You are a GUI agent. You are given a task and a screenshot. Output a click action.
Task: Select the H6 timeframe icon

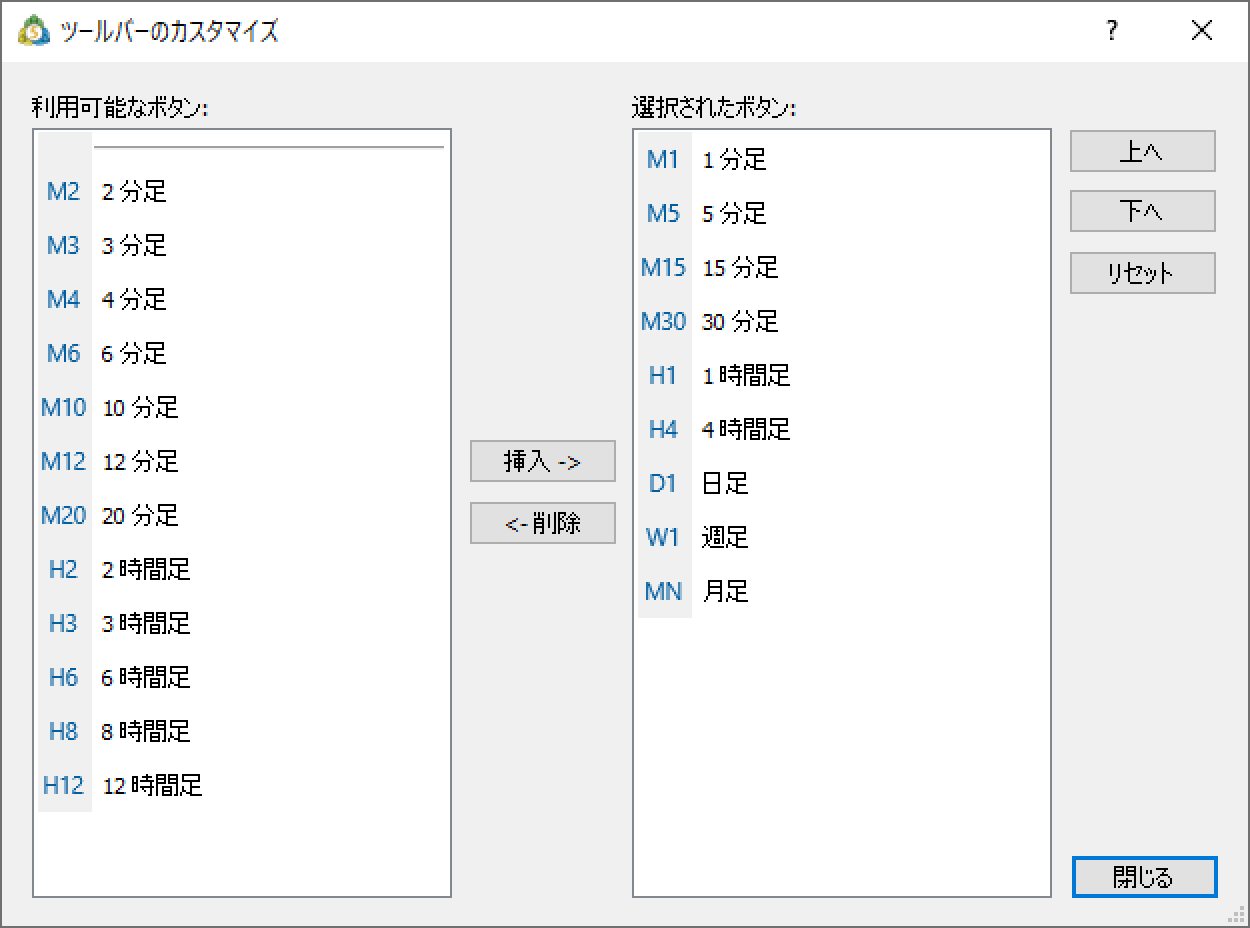pos(63,677)
